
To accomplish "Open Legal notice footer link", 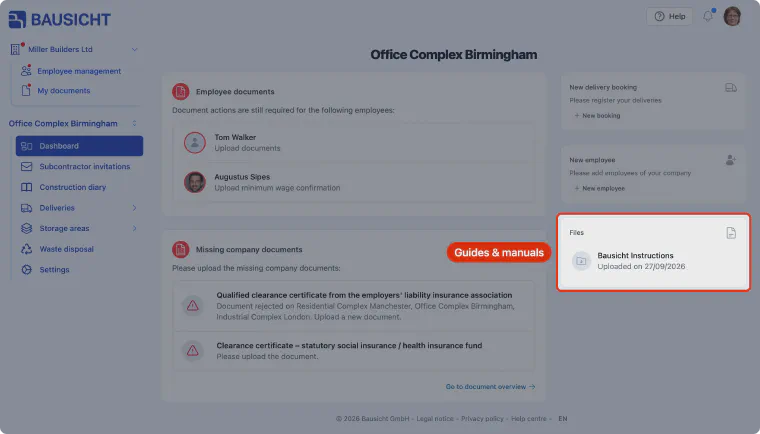I will tap(435, 418).
